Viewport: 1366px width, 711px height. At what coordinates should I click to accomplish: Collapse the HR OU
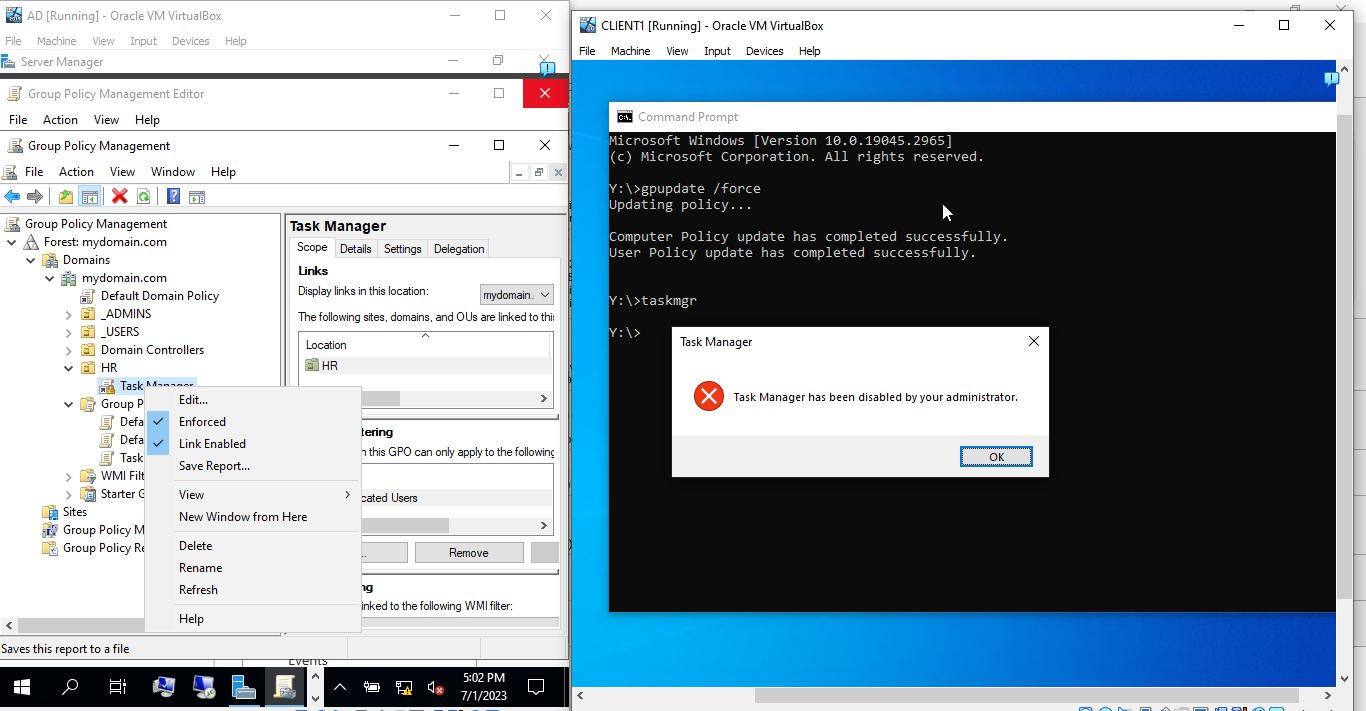pyautogui.click(x=69, y=368)
